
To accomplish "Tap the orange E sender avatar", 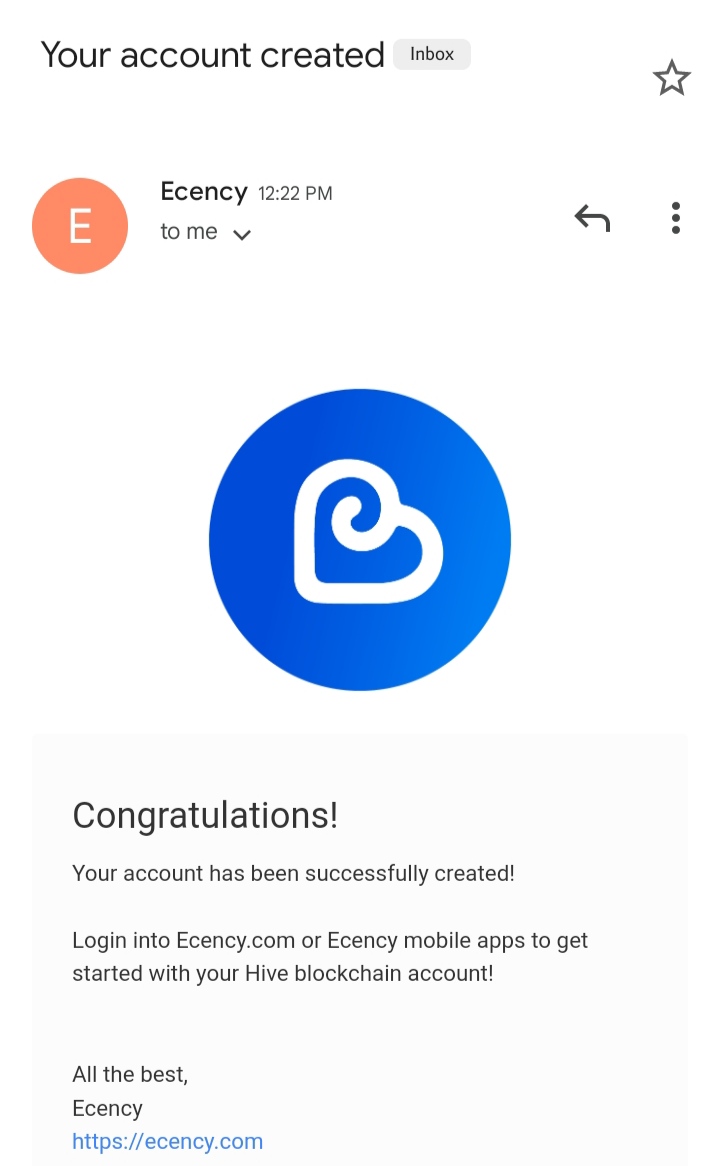I will coord(80,225).
